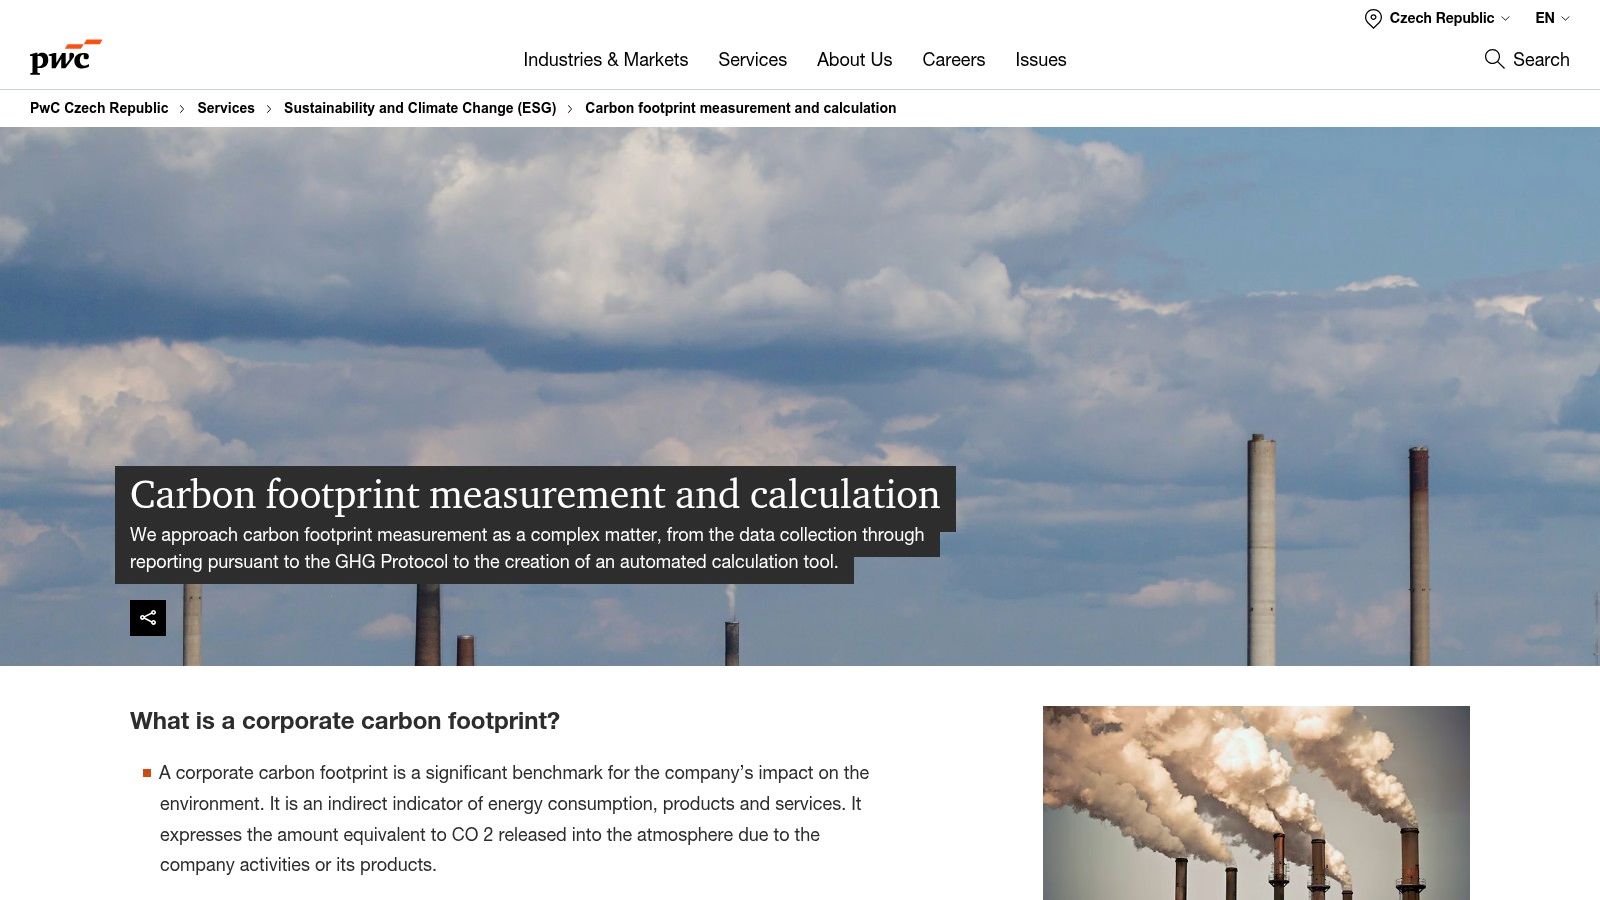Image resolution: width=1600 pixels, height=900 pixels.
Task: Open the Services menu in the top navigation
Action: 752,60
